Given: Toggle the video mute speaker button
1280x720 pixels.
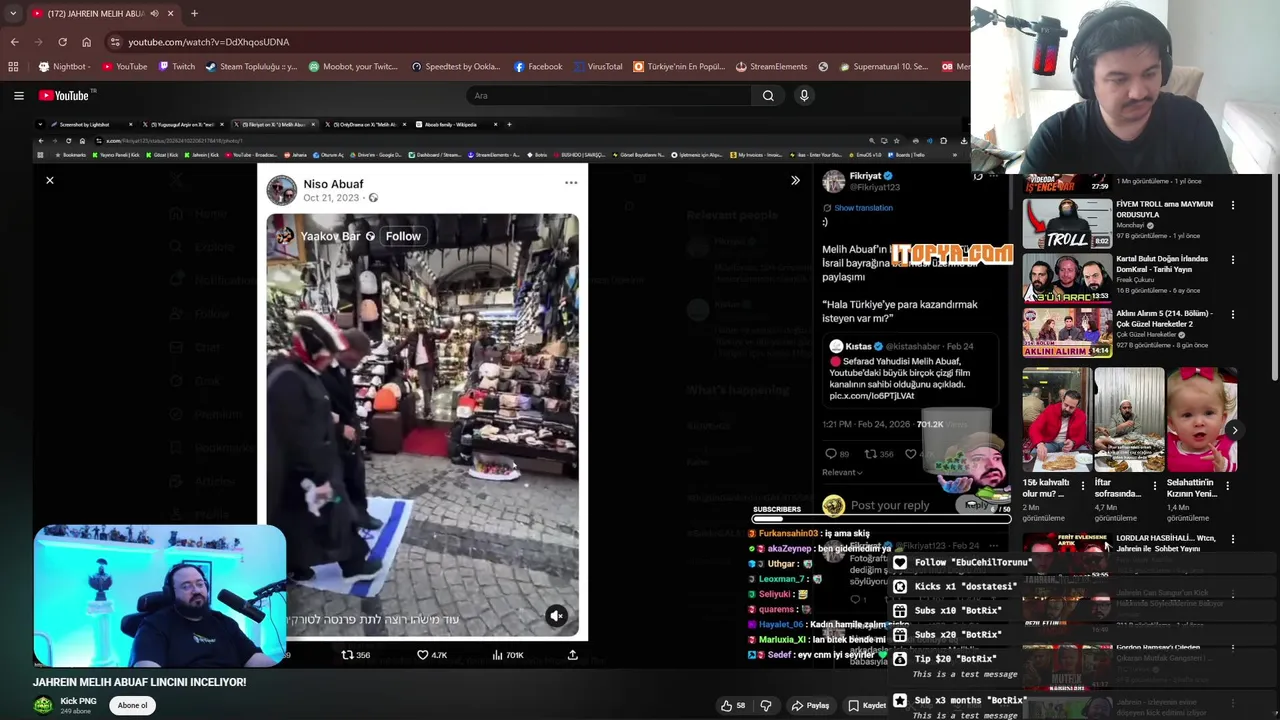Looking at the screenshot, I should pyautogui.click(x=557, y=616).
